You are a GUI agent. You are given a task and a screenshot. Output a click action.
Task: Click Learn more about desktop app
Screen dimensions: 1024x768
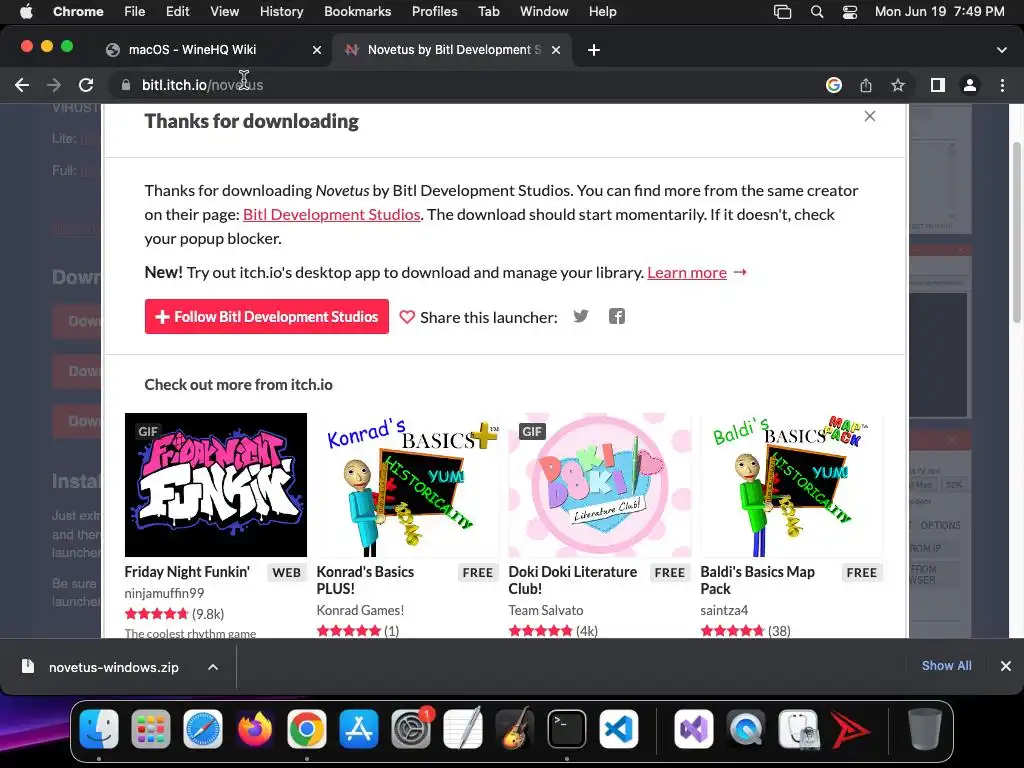tap(687, 273)
